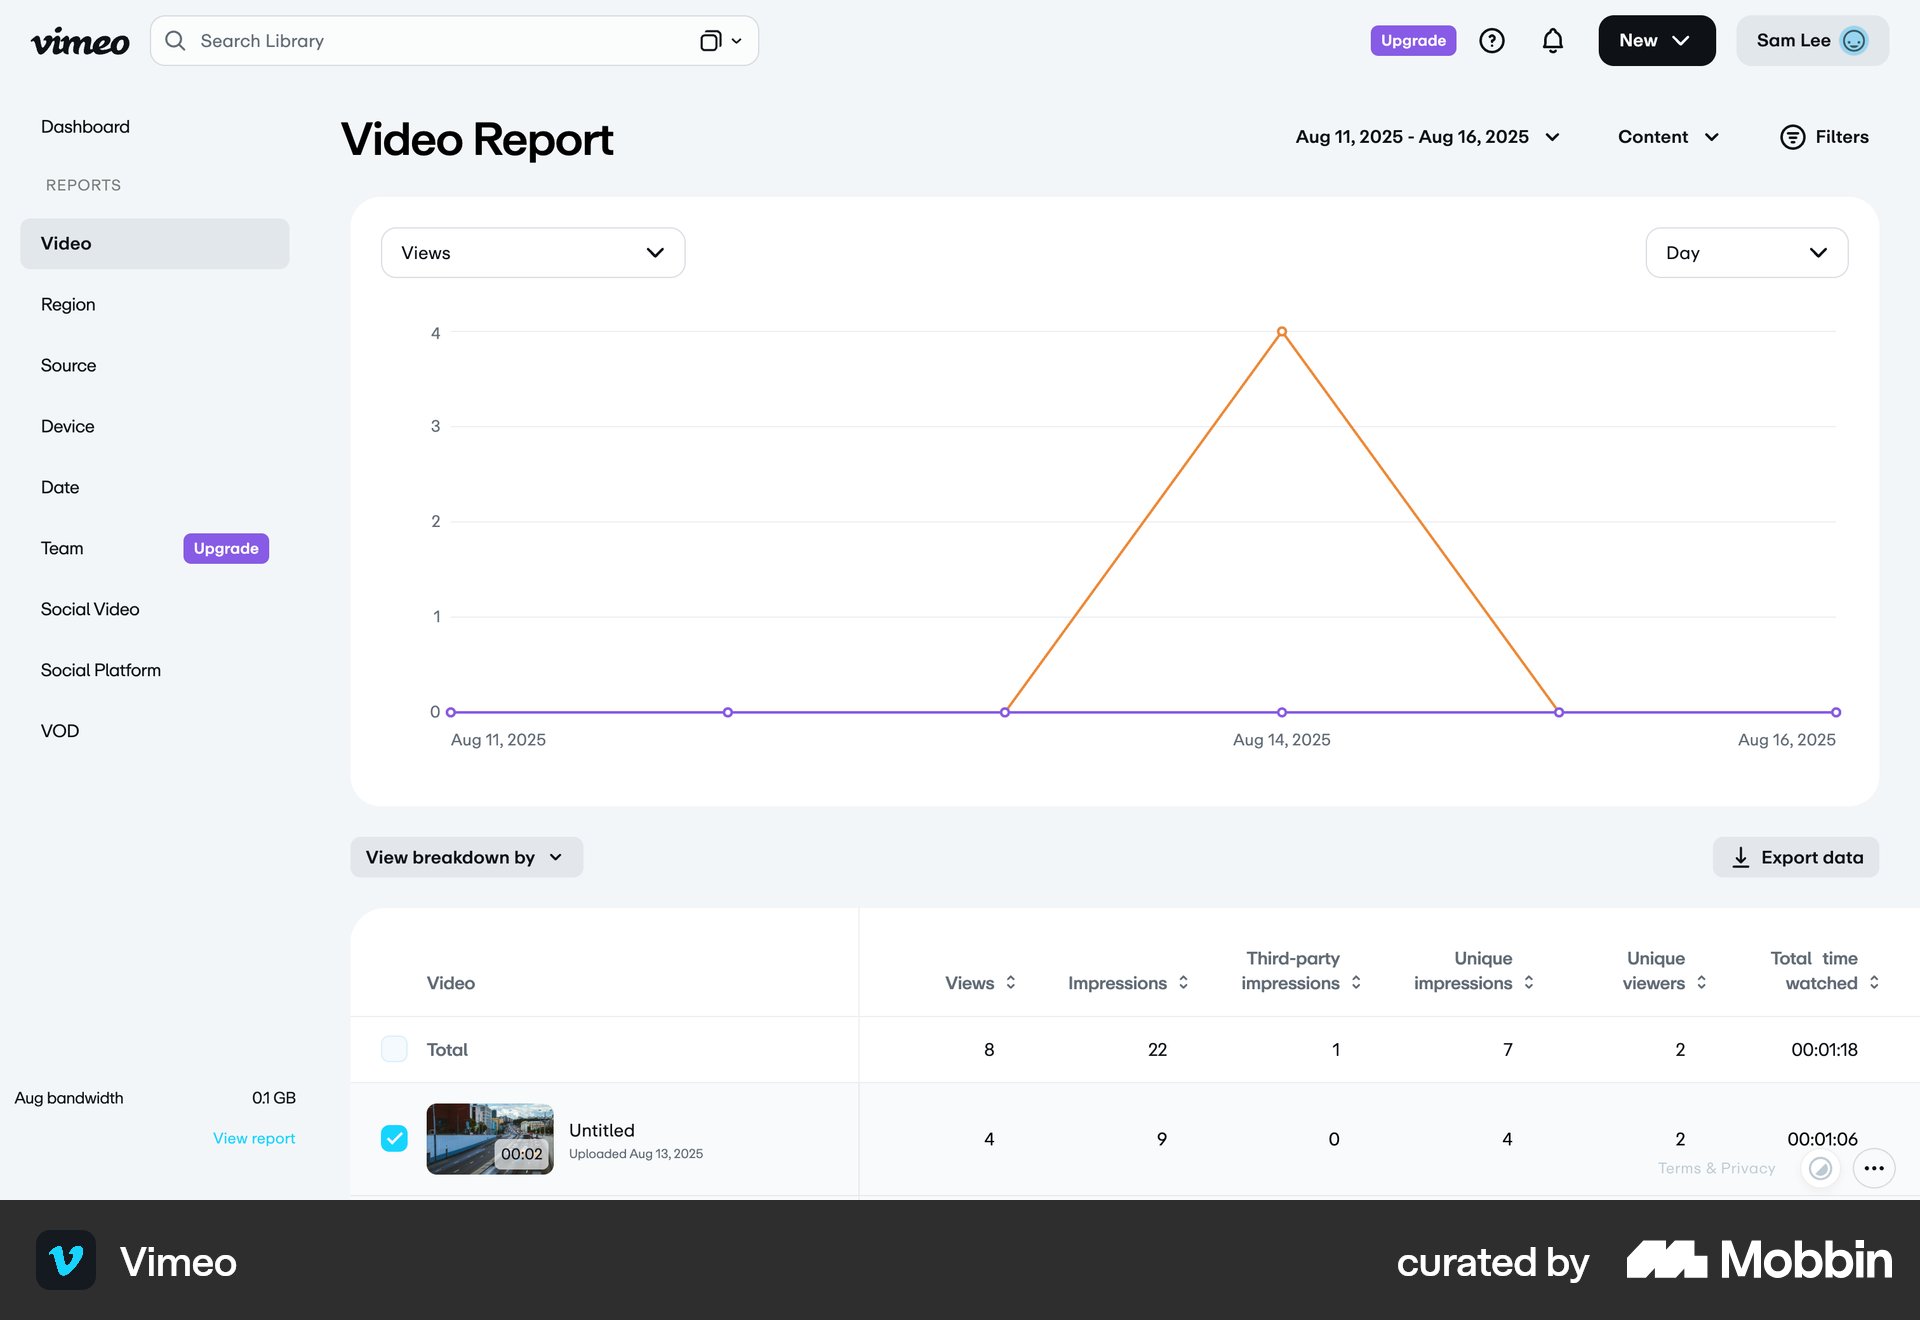Sort by Unique impressions arrows
Screen dimensions: 1920x1320
click(x=1529, y=982)
